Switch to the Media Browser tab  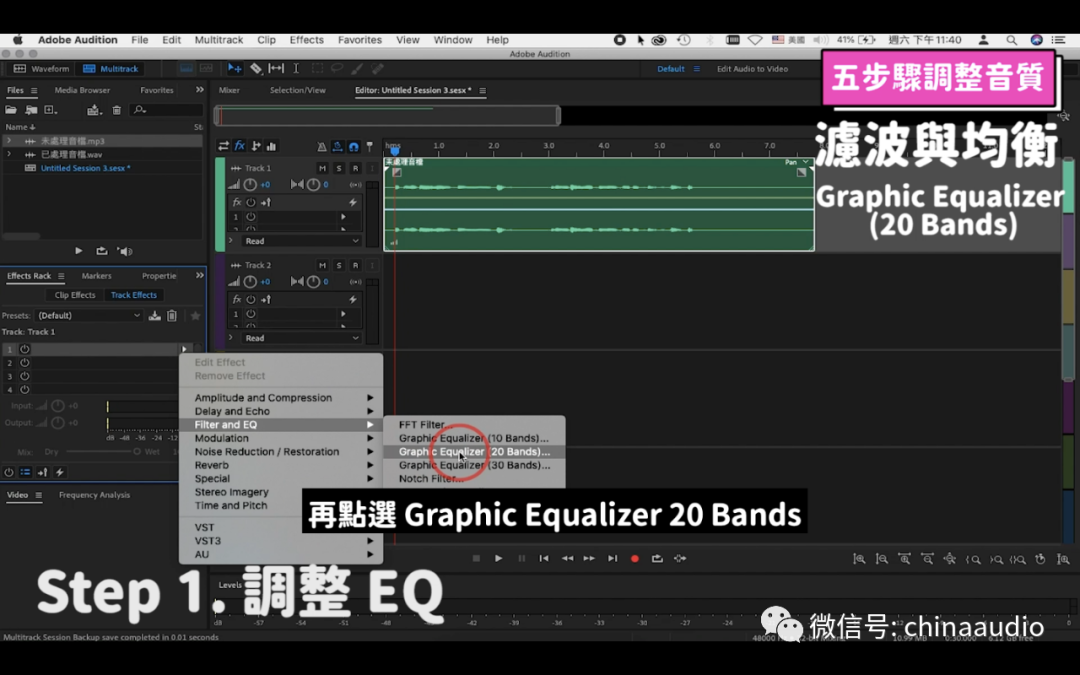(82, 90)
